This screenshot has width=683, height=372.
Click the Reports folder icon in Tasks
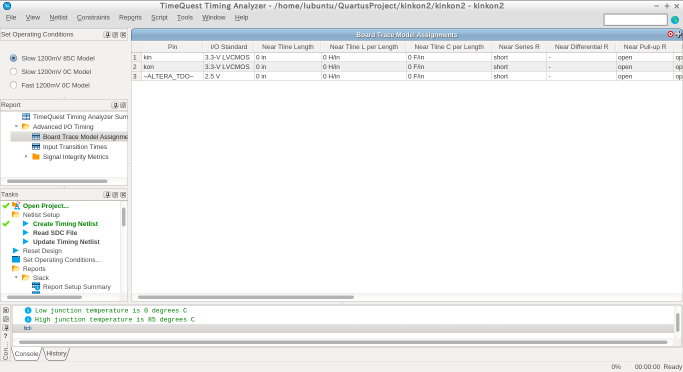point(16,269)
